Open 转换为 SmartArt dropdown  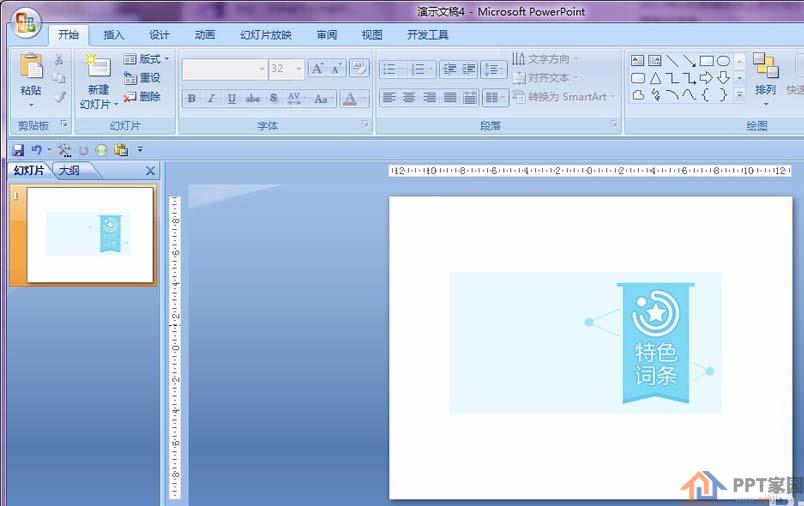click(x=563, y=97)
